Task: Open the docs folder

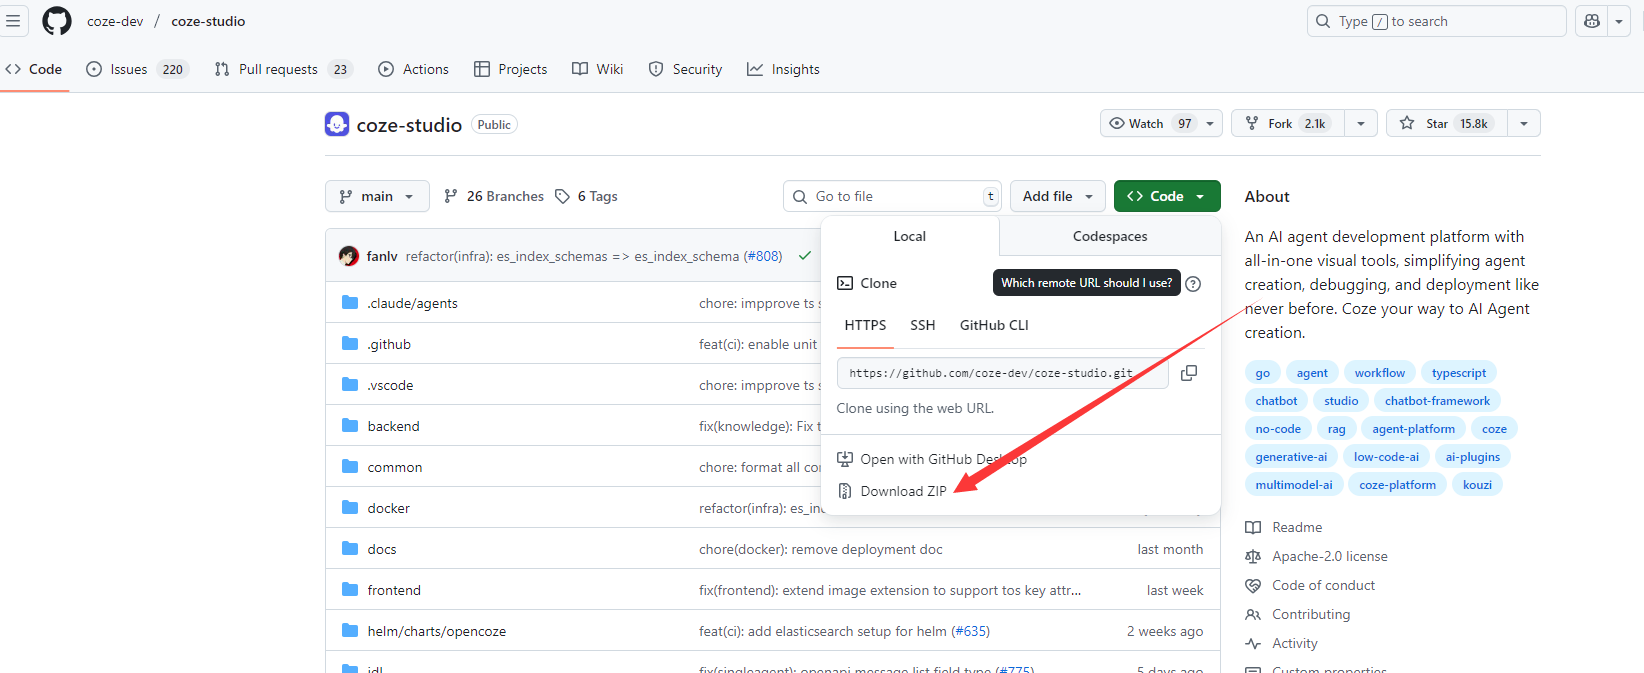Action: [x=382, y=549]
